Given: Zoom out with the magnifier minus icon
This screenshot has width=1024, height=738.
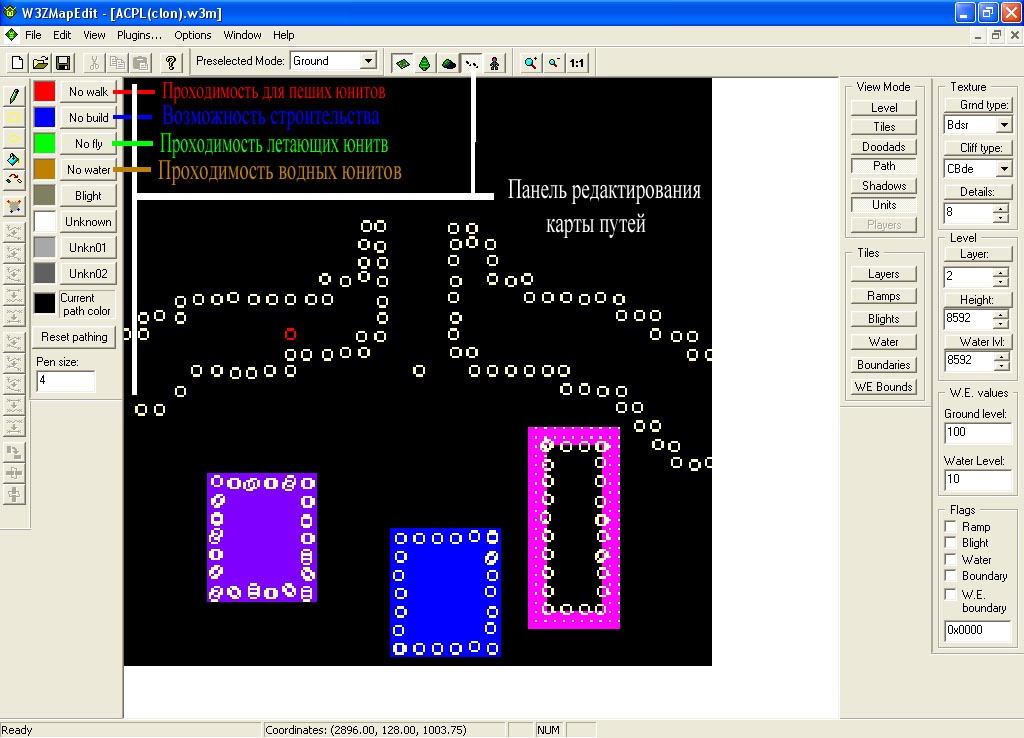Looking at the screenshot, I should [x=554, y=63].
